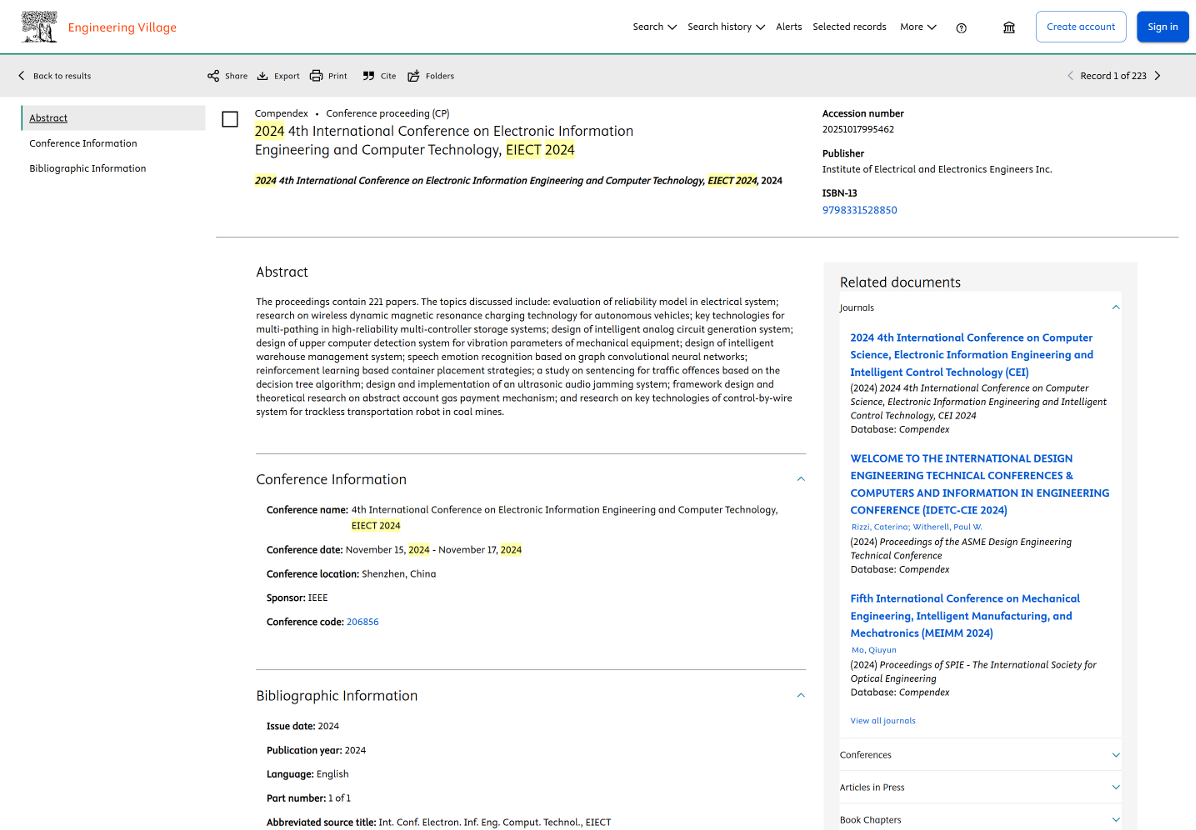Go to previous record arrow
The width and height of the screenshot is (1196, 830).
(x=1070, y=76)
